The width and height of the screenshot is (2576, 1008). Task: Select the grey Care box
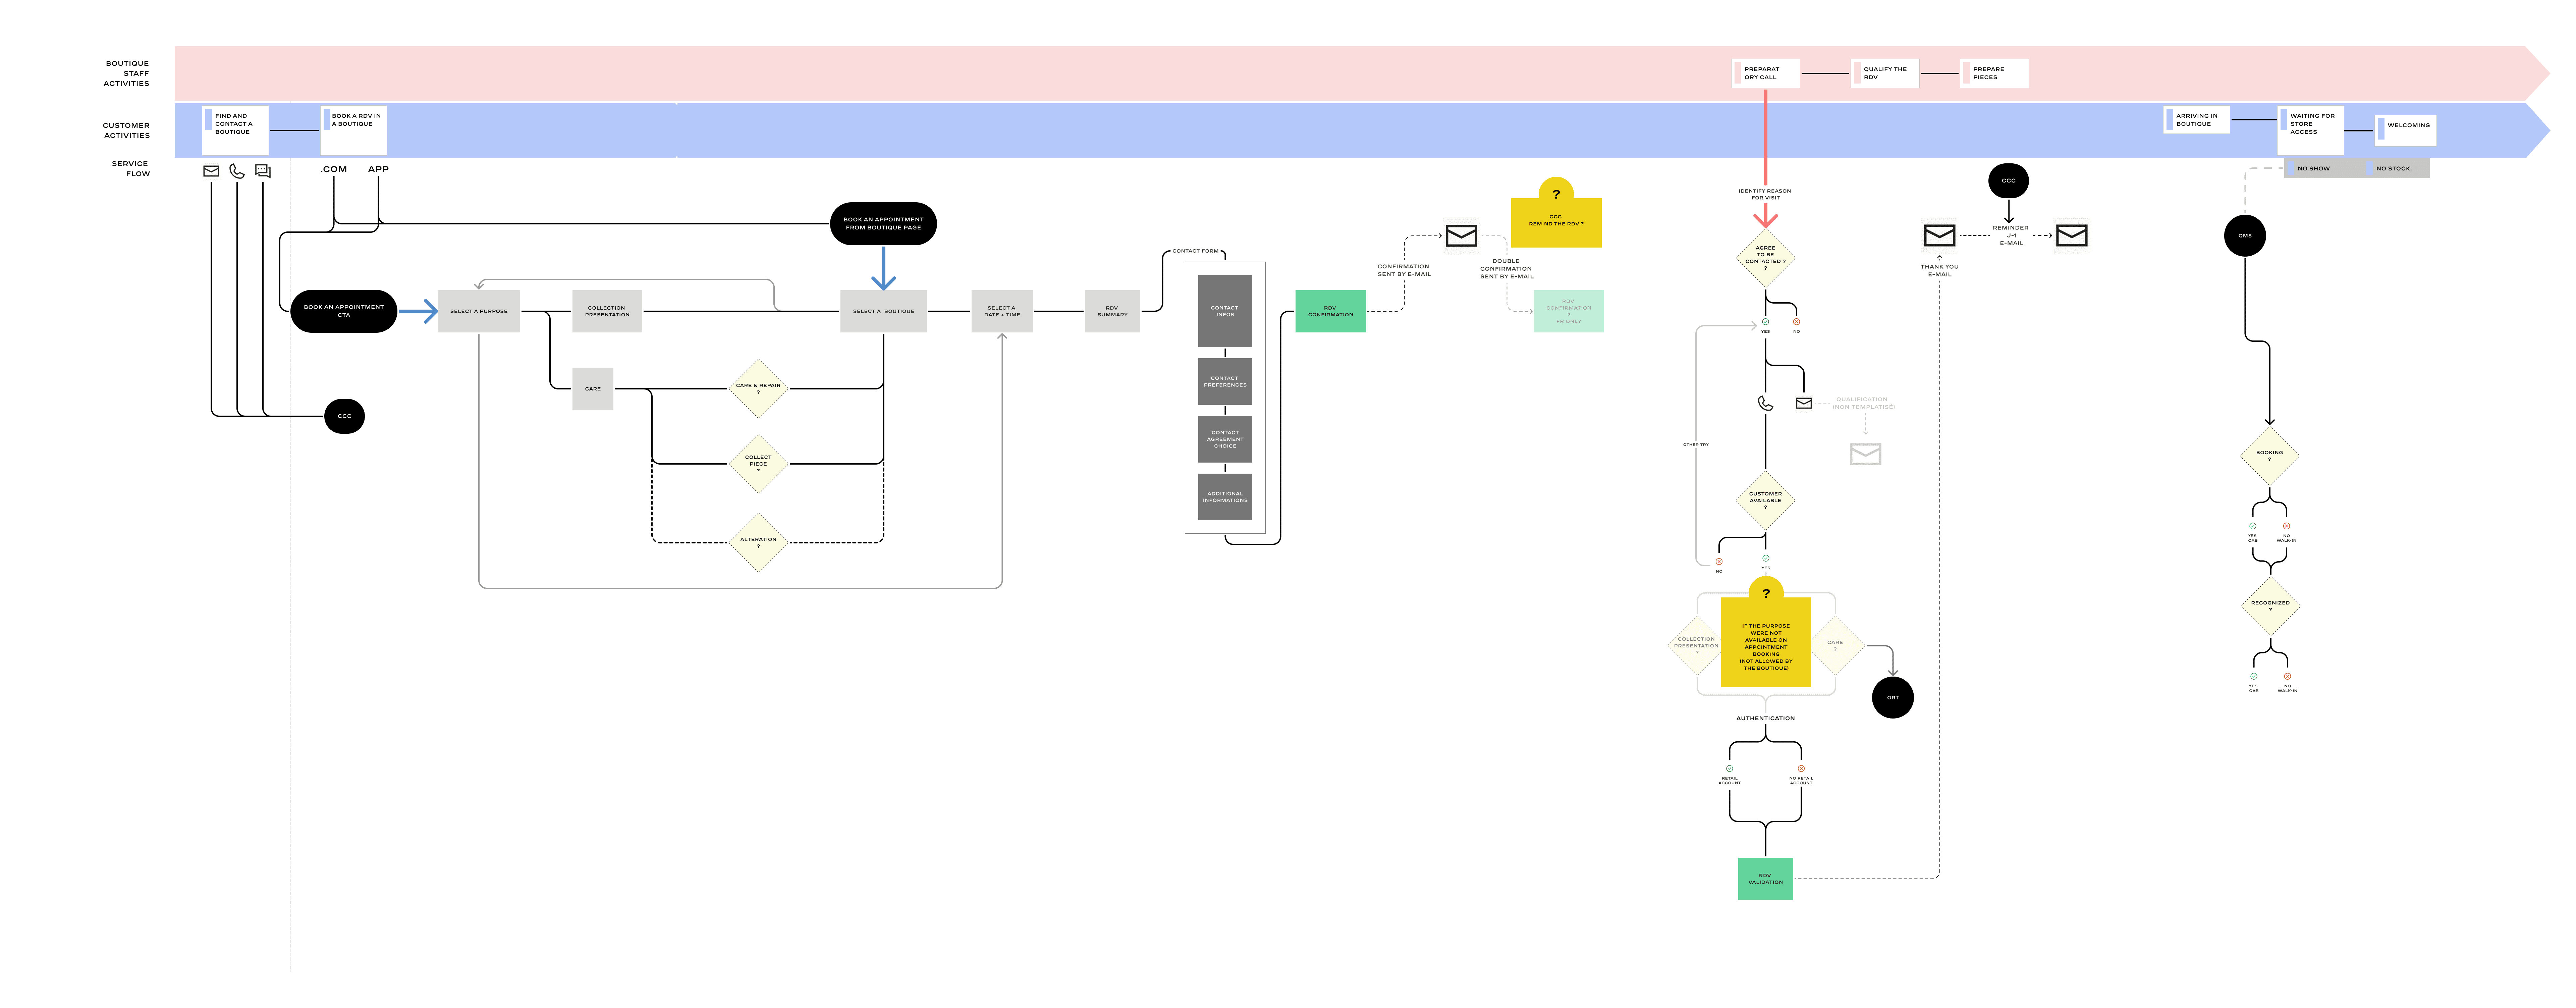593,389
